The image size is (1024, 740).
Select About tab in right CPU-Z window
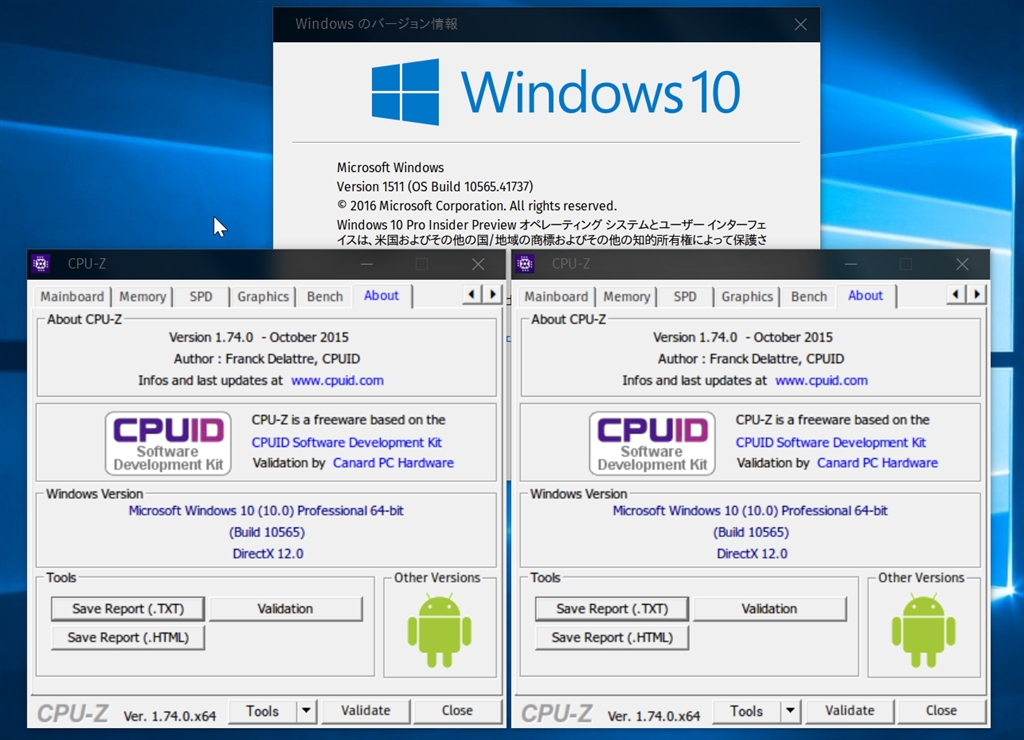click(x=865, y=295)
